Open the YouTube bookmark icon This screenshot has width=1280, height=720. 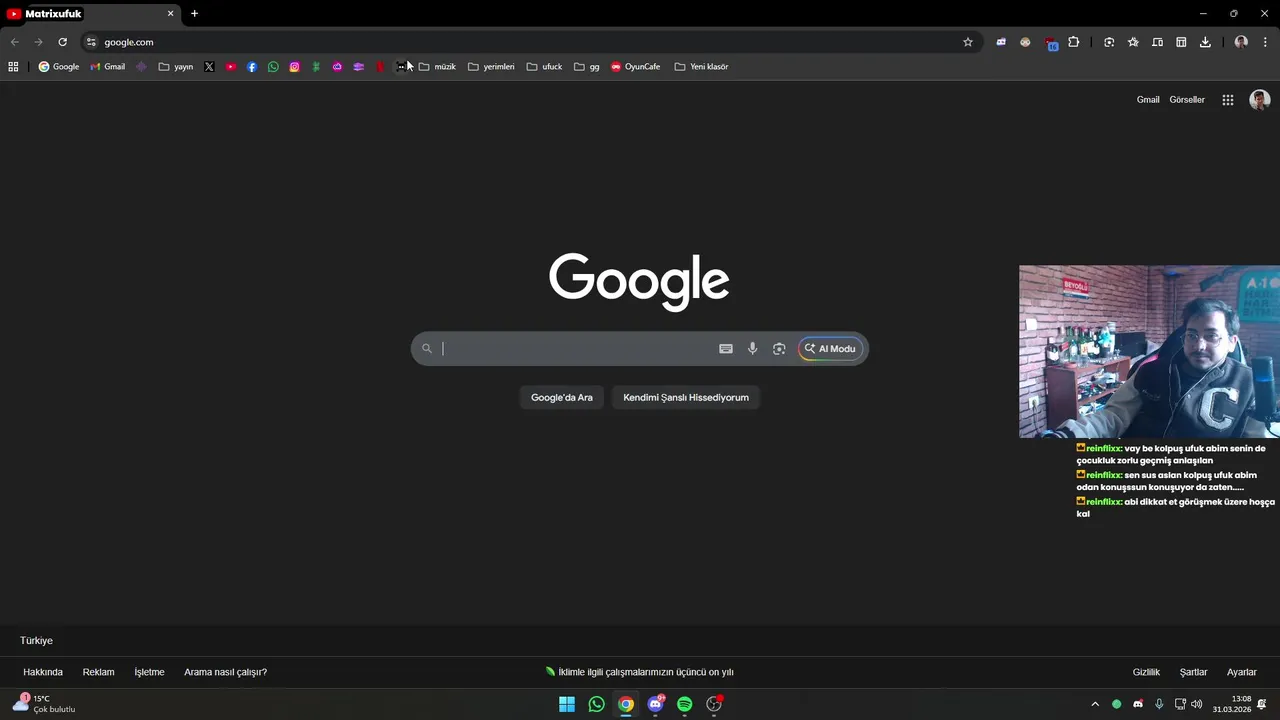[231, 67]
